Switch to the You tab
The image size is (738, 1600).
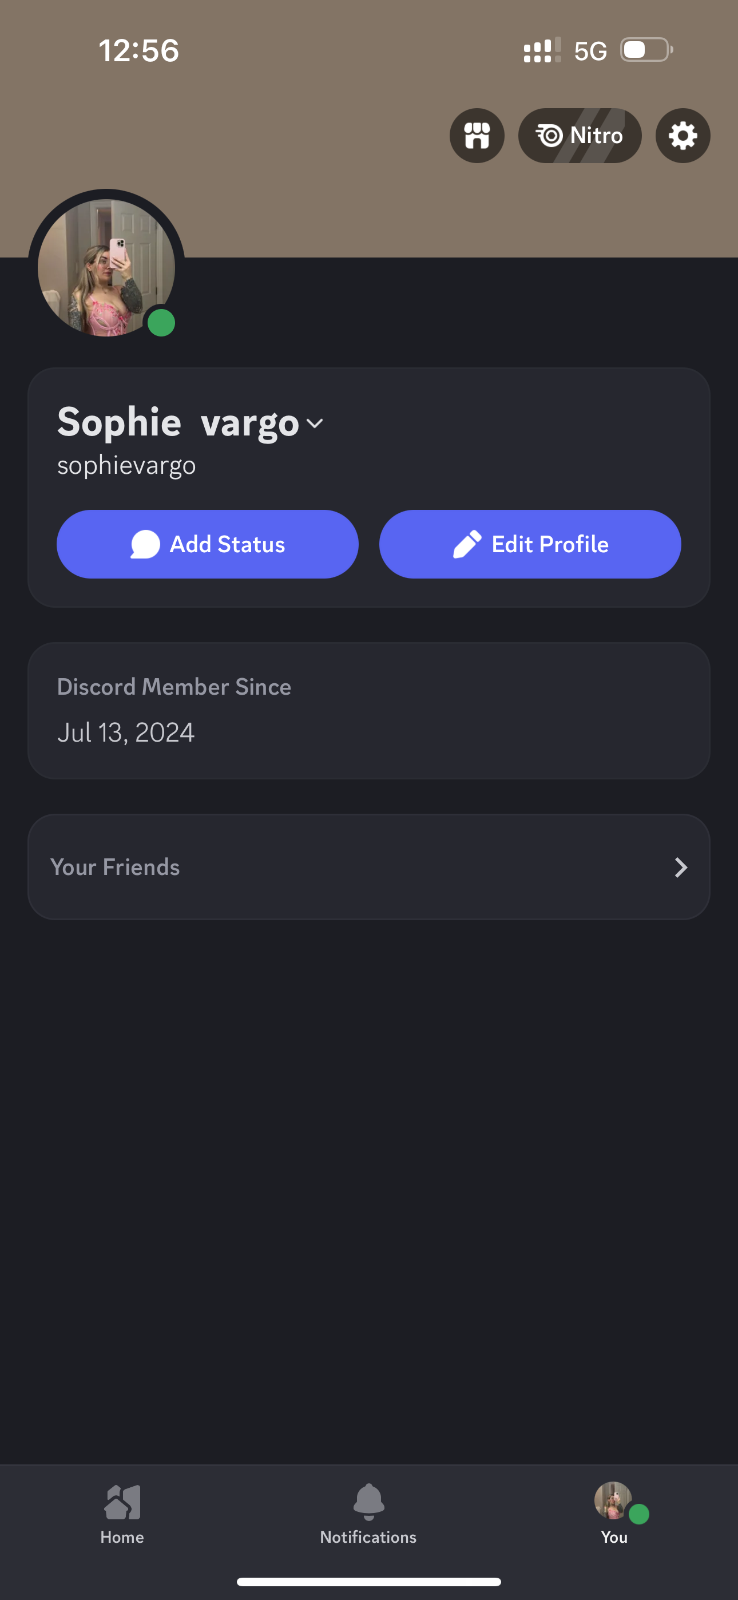click(614, 1513)
